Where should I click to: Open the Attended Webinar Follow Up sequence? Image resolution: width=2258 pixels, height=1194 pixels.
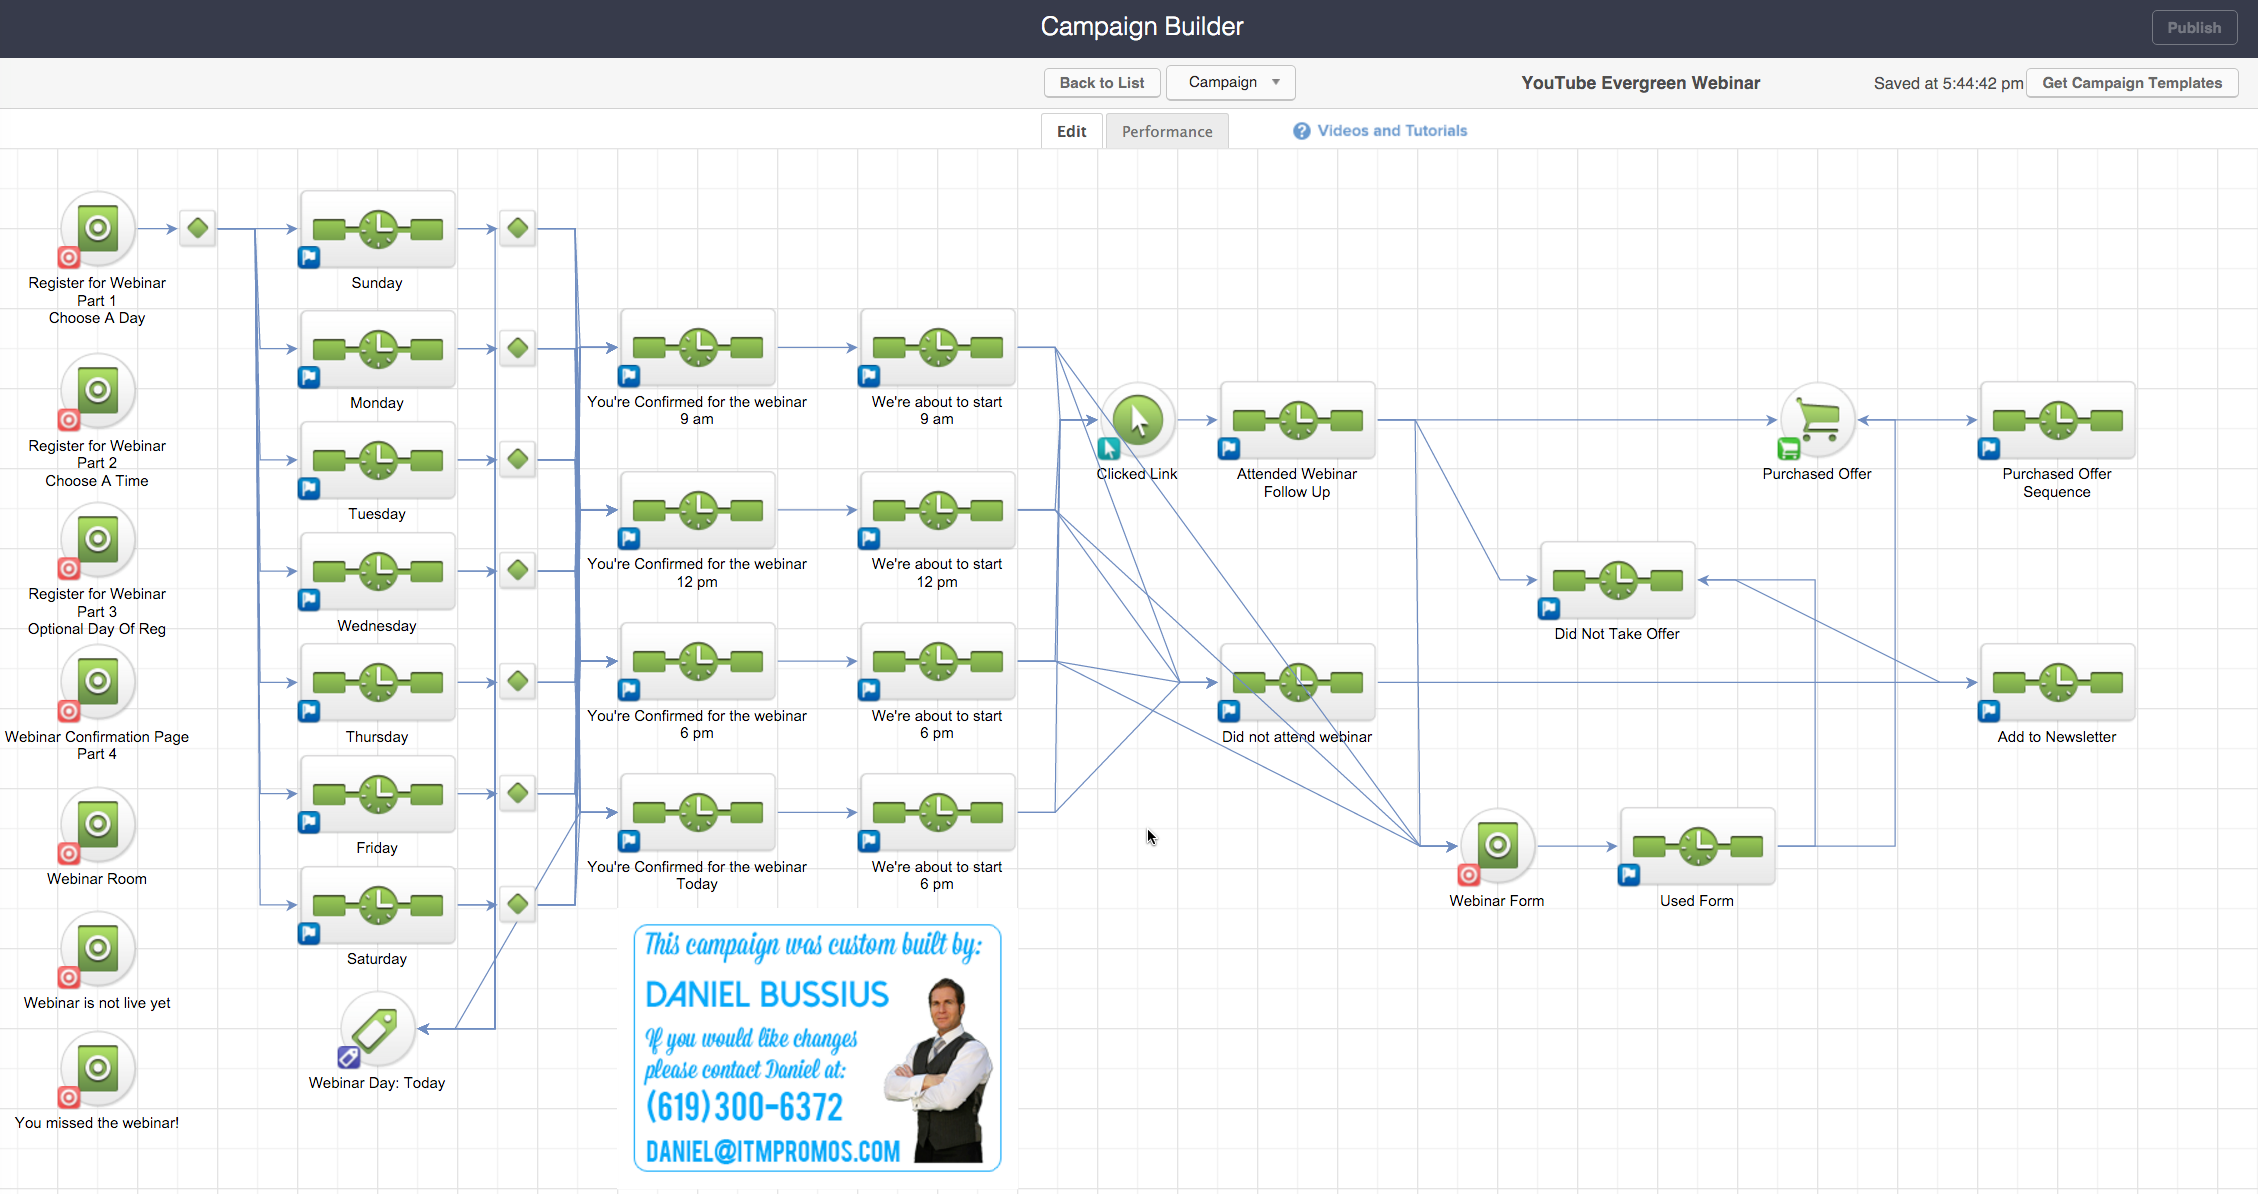tap(1296, 421)
